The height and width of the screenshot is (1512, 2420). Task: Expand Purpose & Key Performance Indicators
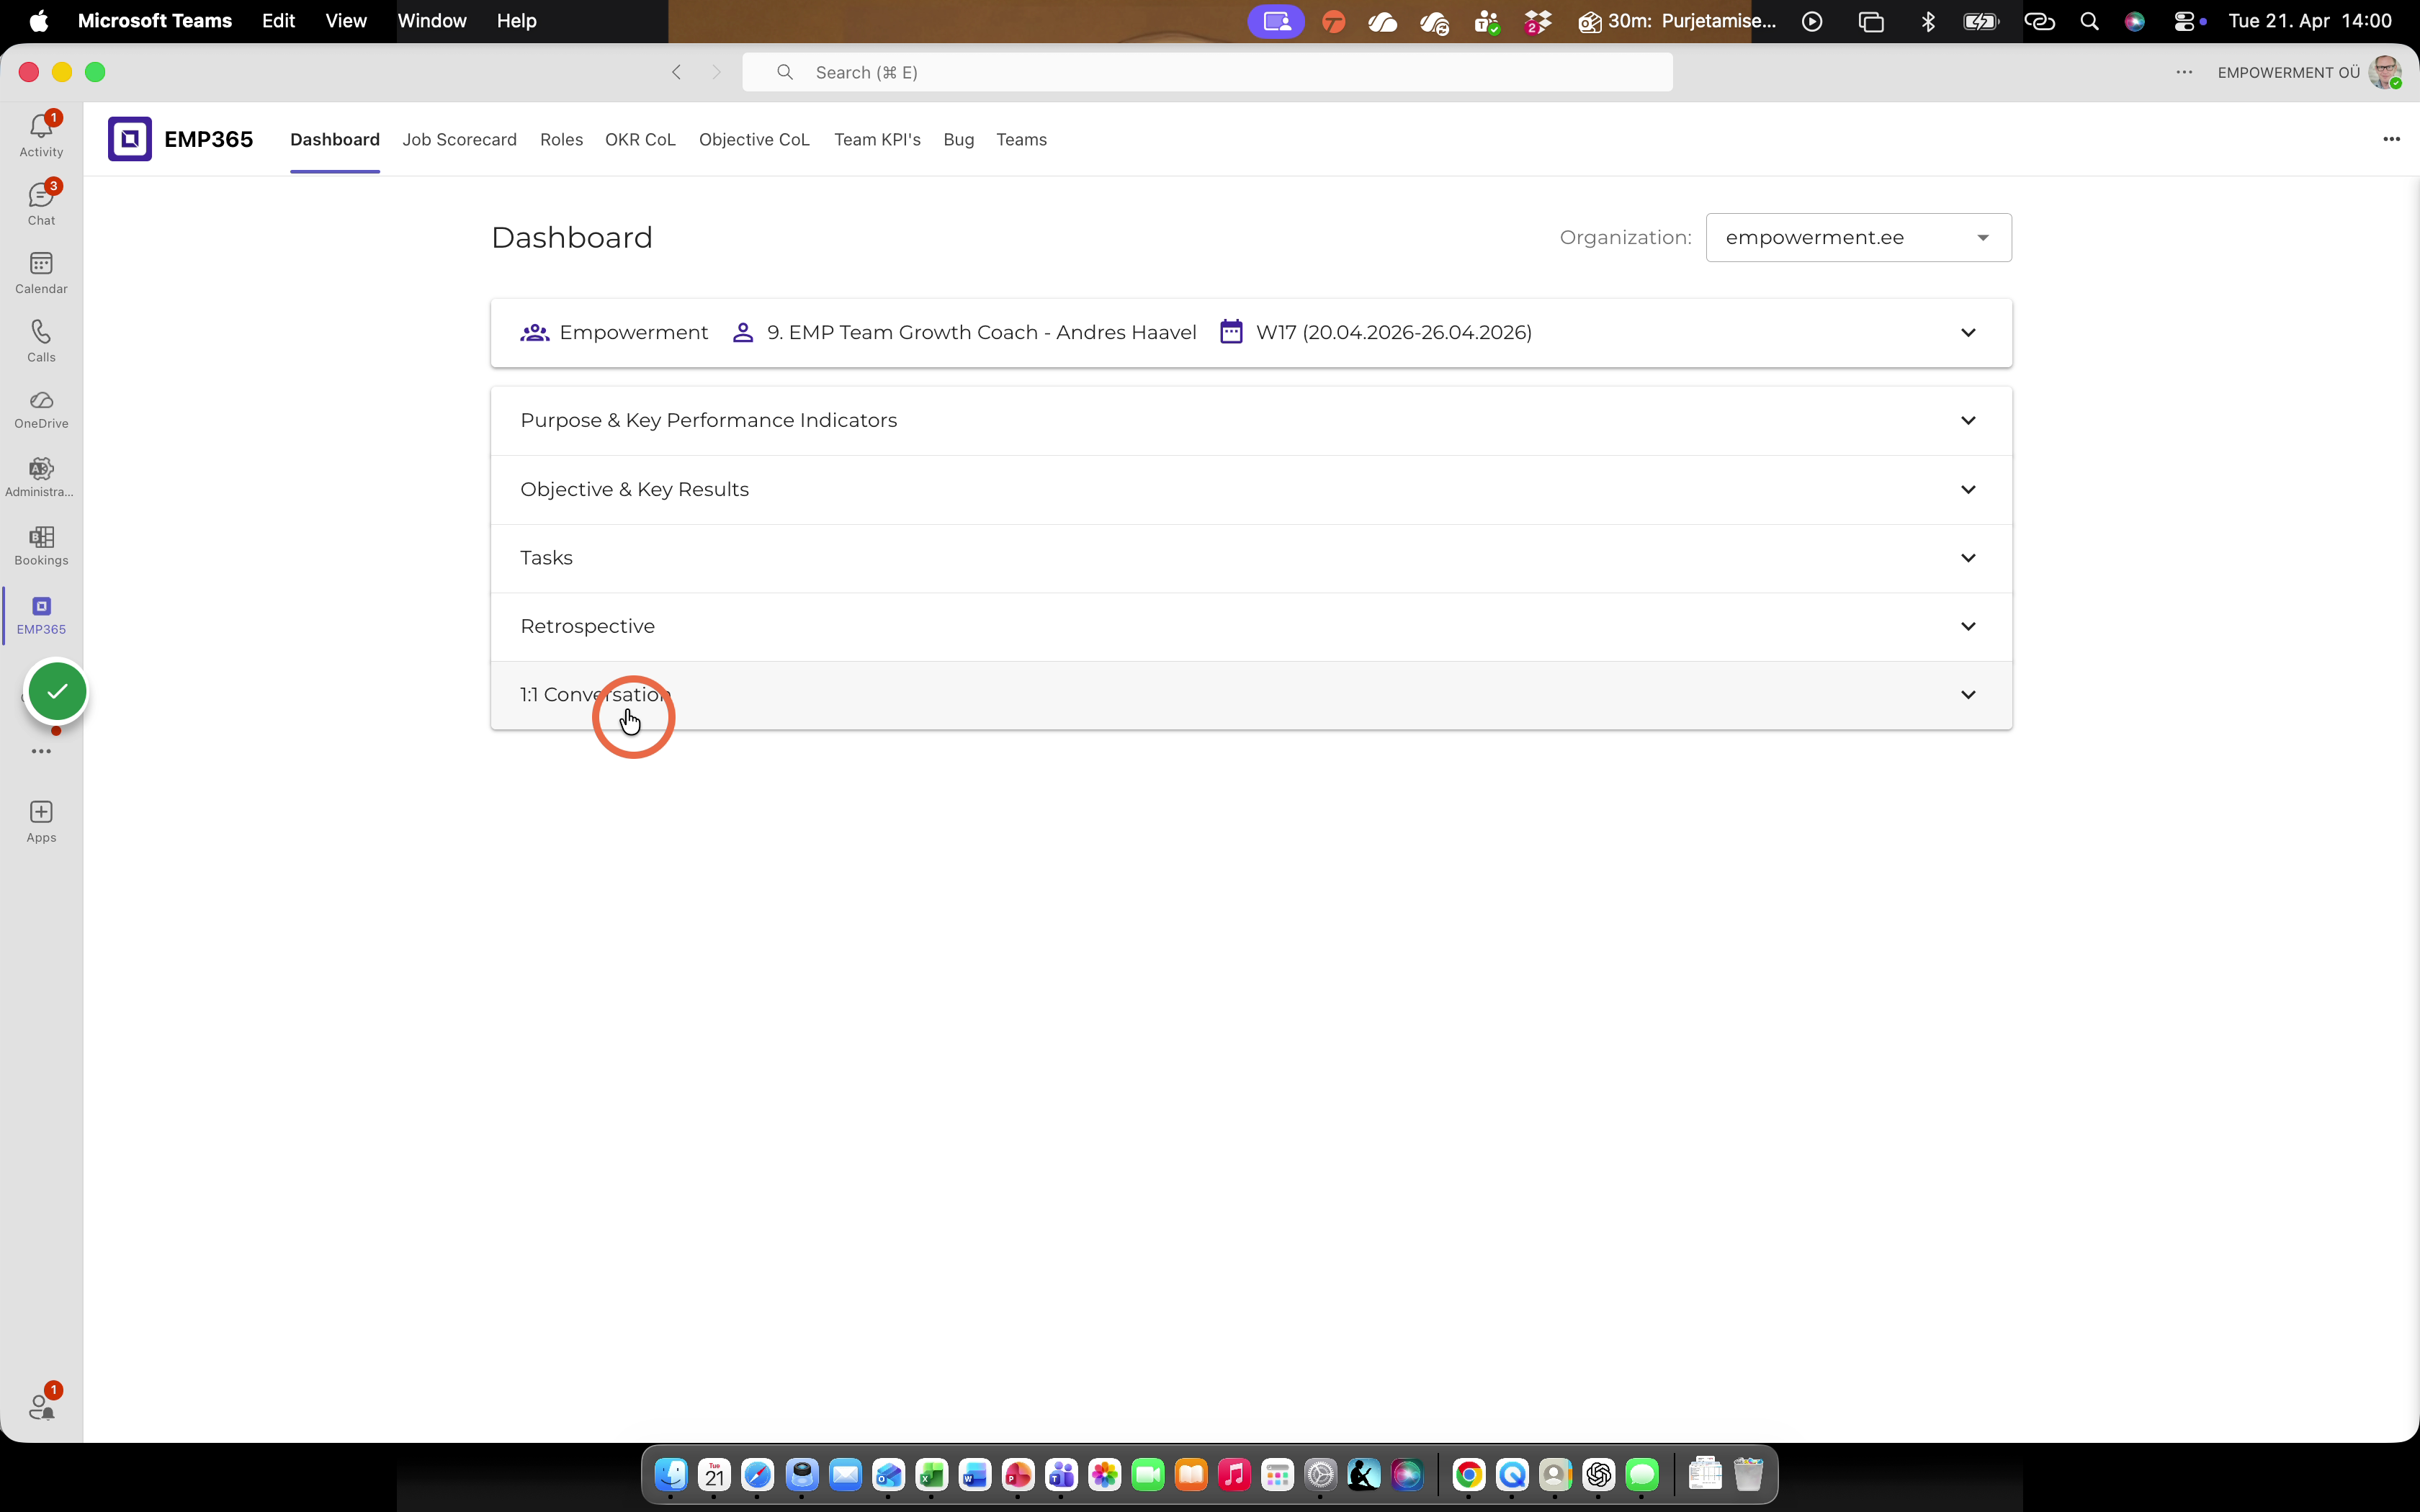(x=1251, y=420)
